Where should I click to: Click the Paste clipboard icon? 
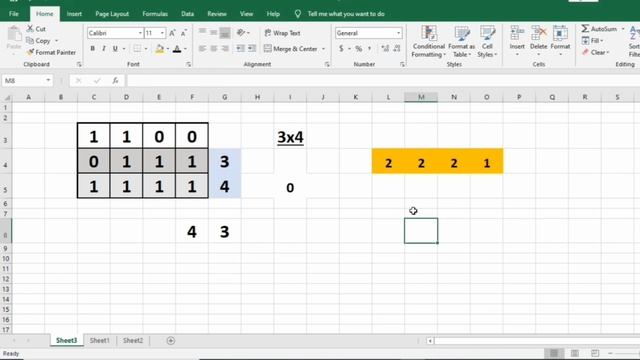[x=14, y=35]
